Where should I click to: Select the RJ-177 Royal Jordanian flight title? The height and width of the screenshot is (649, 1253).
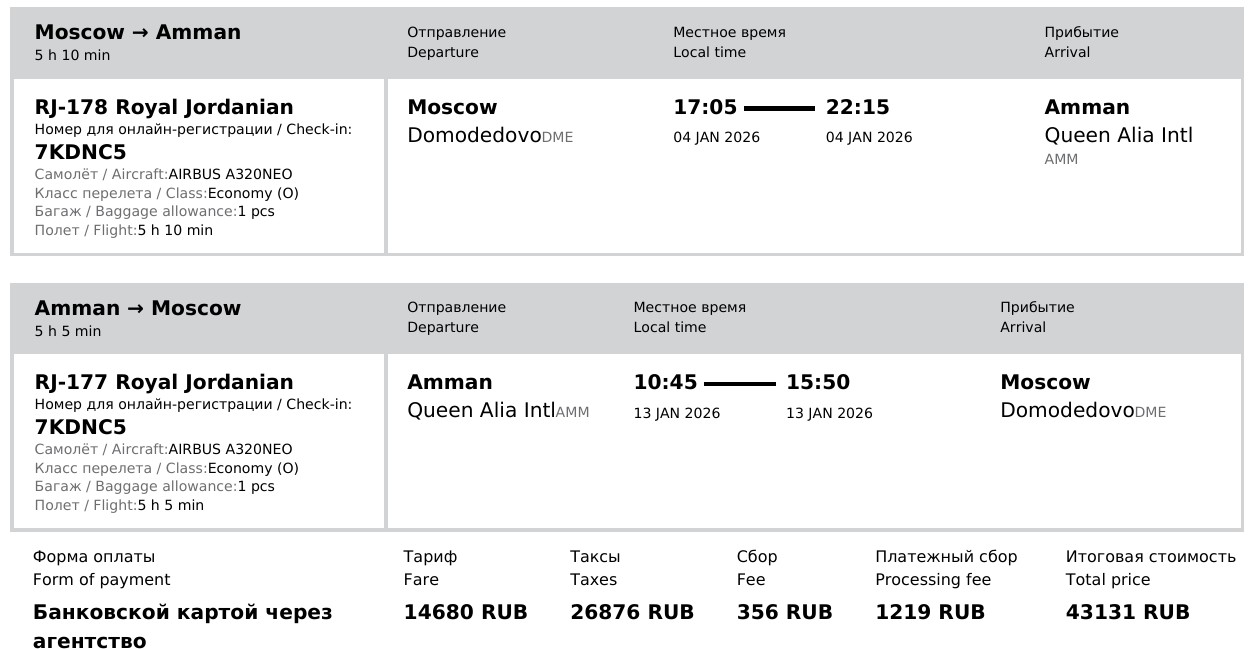(164, 382)
